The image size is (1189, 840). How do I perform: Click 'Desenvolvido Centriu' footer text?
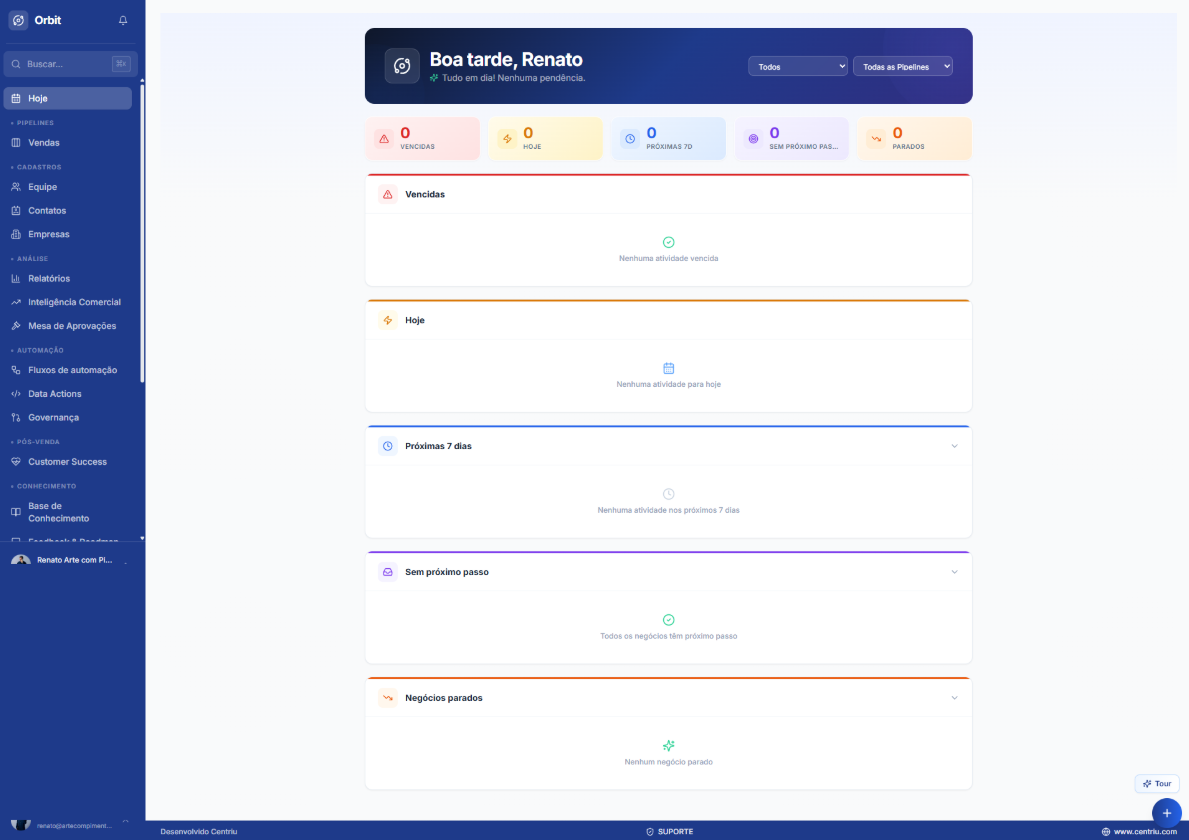click(199, 832)
